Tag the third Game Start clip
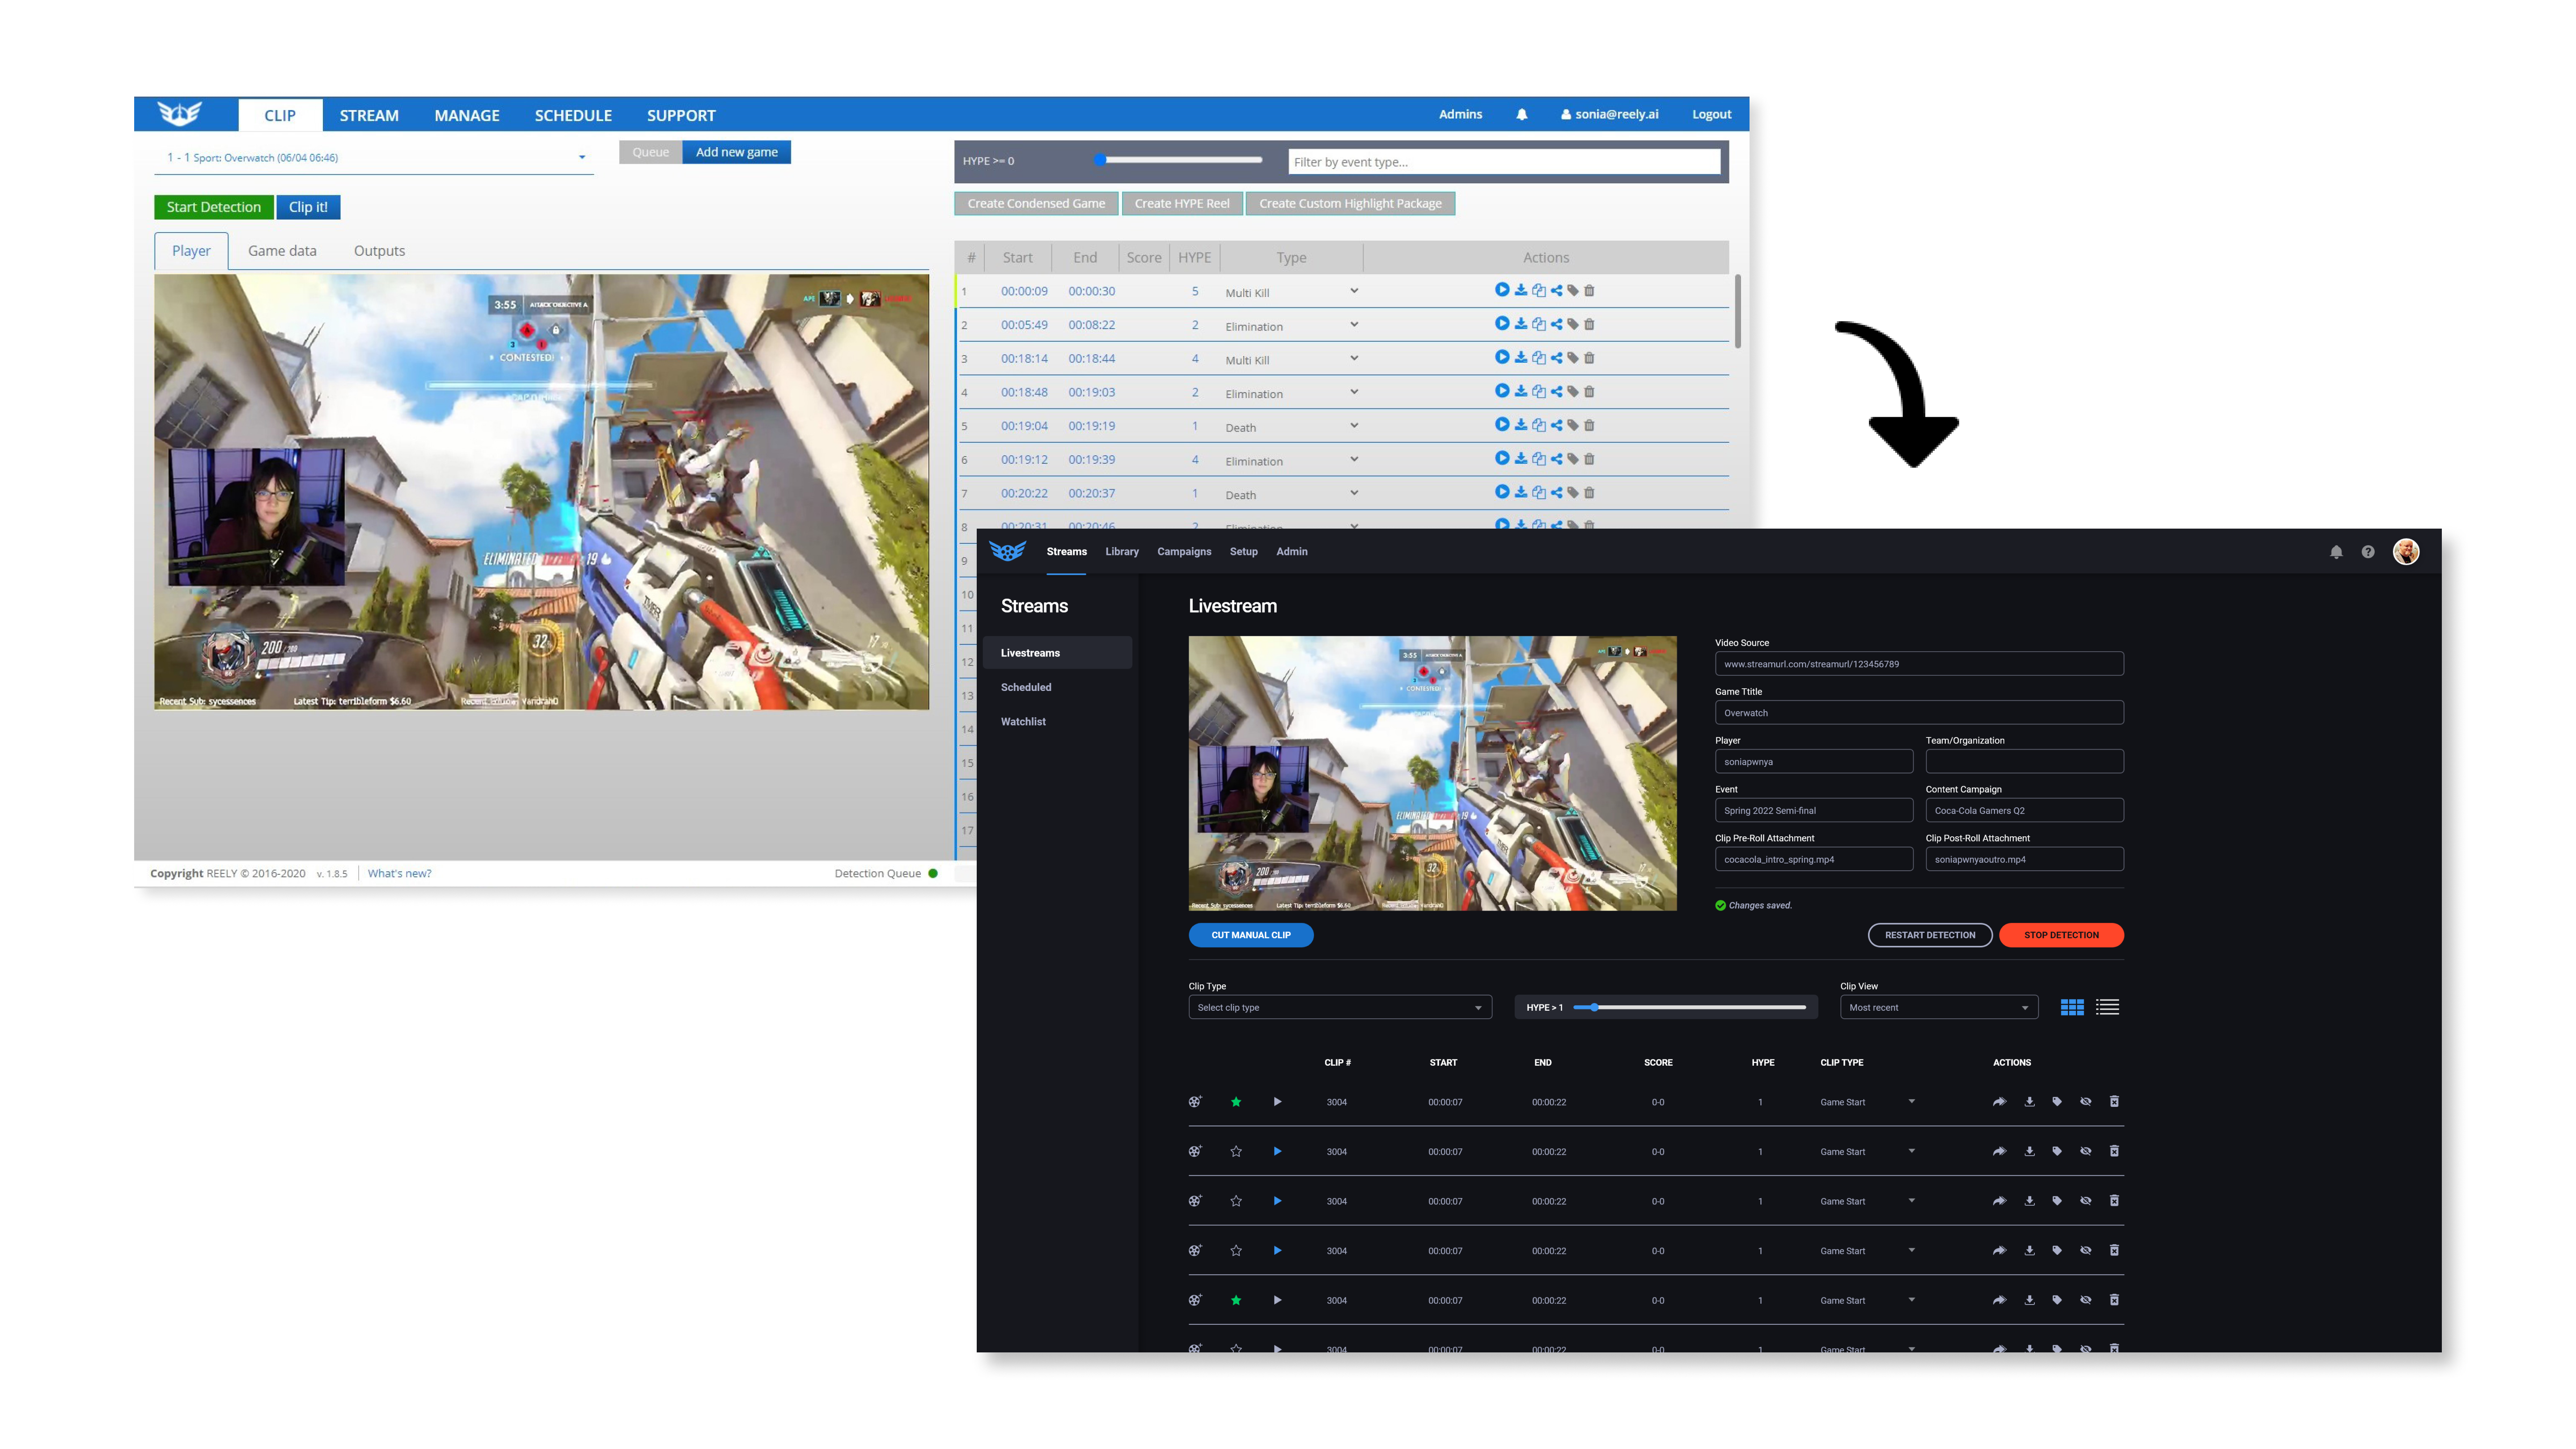Viewport: 2576px width, 1449px height. pyautogui.click(x=2057, y=1201)
